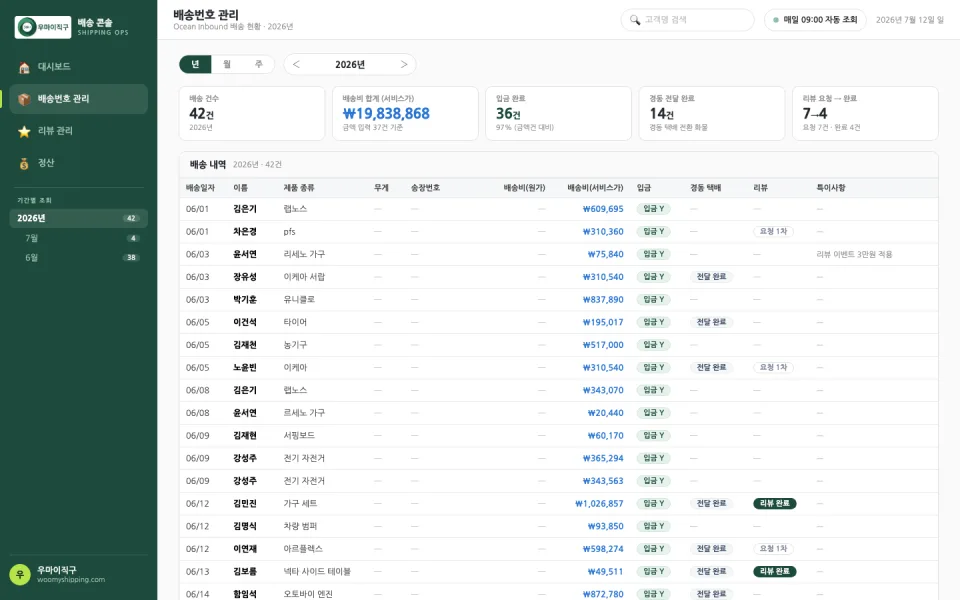Click amount ₩75,840
This screenshot has height=600, width=960.
pyautogui.click(x=606, y=254)
